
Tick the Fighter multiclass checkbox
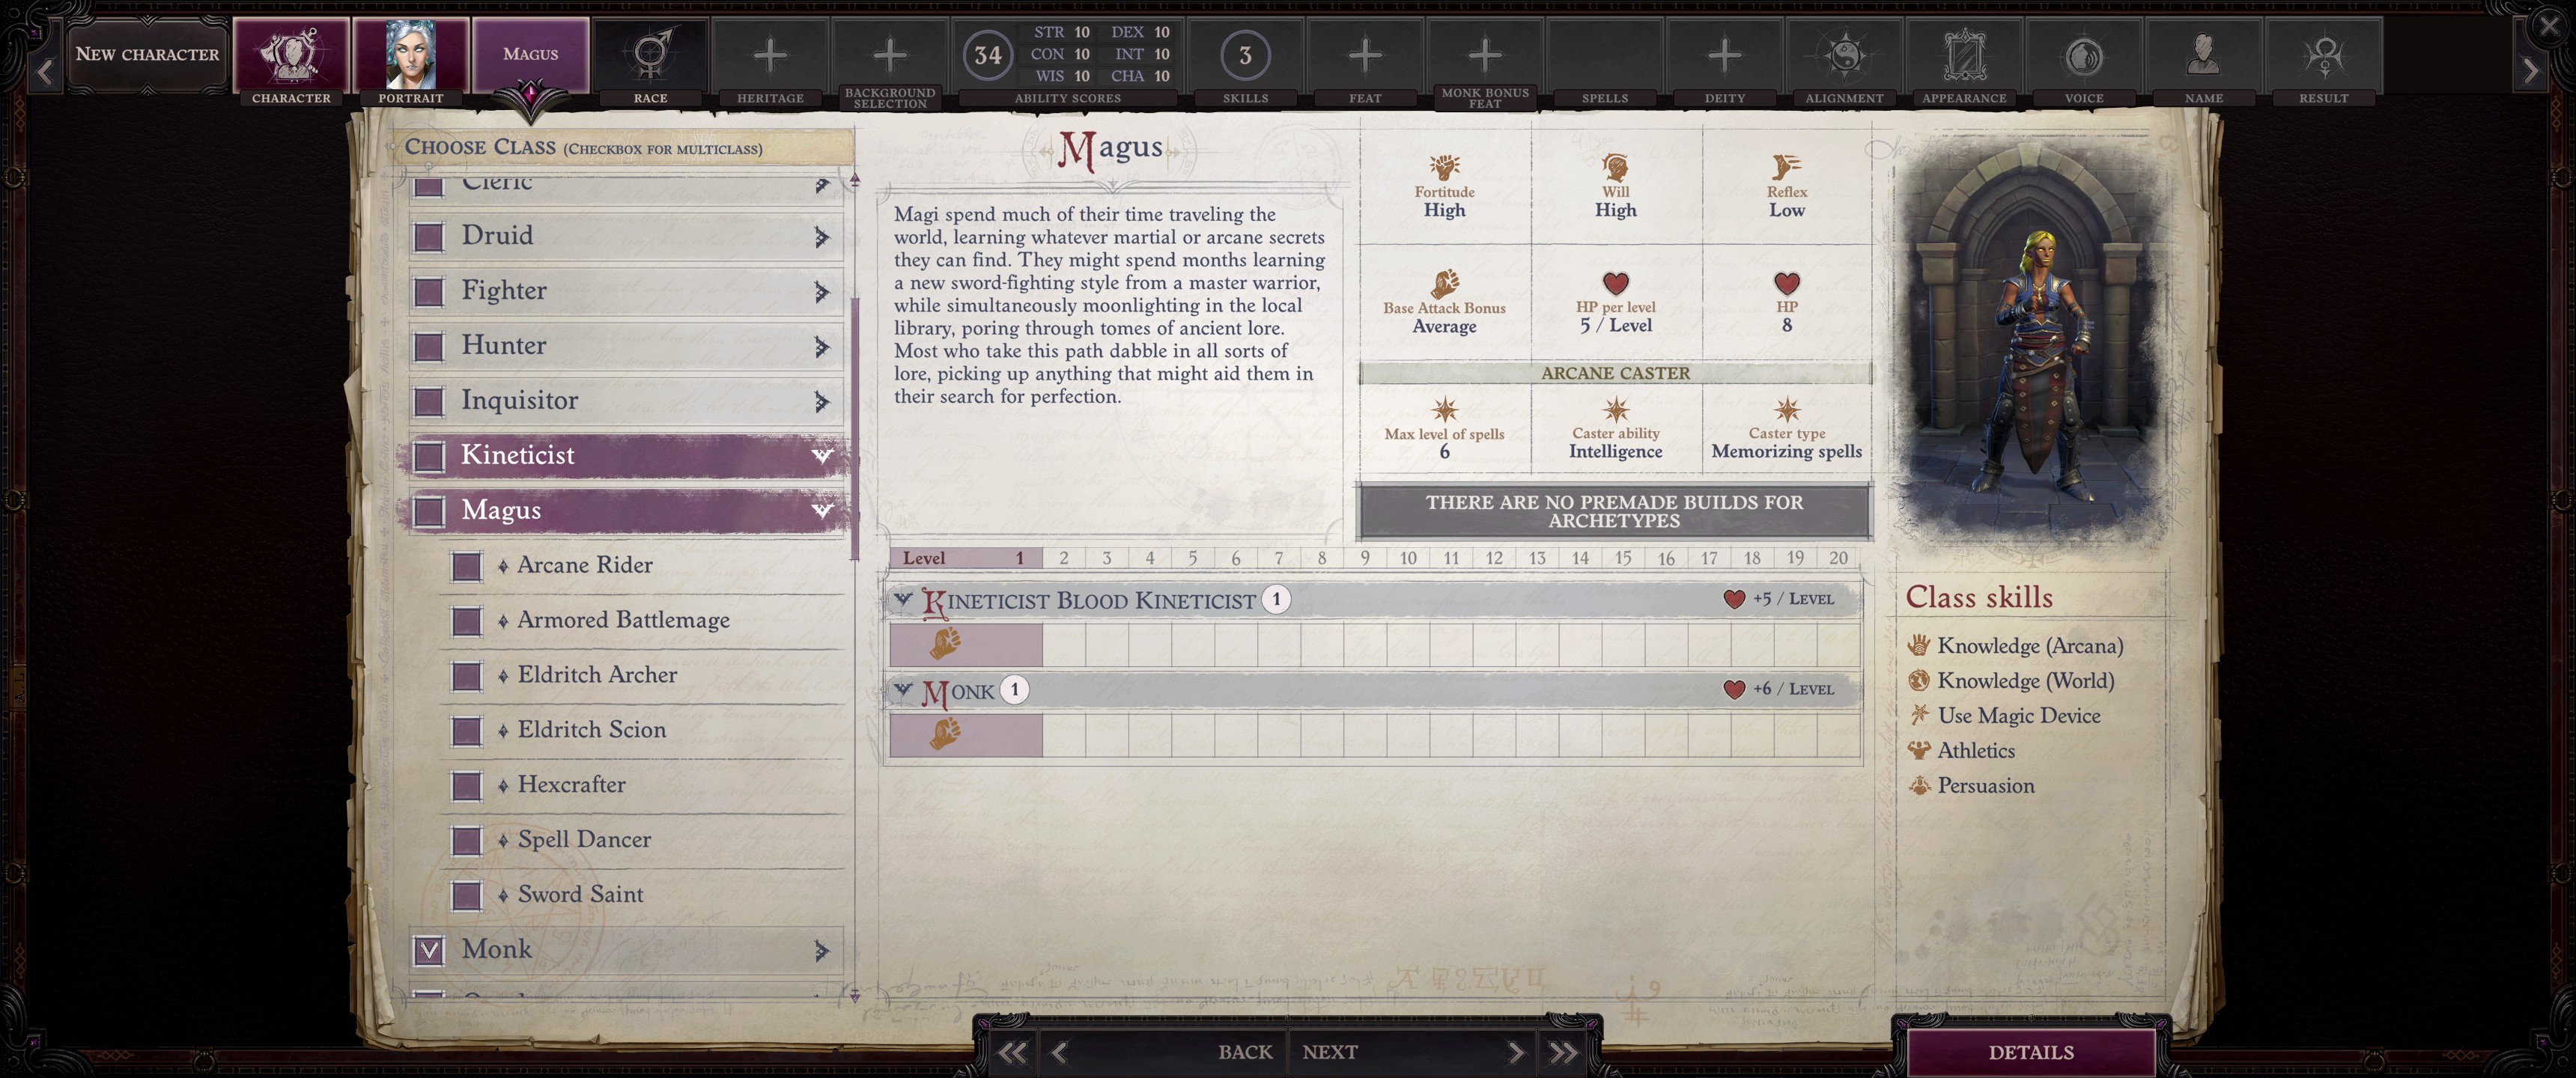[x=429, y=291]
